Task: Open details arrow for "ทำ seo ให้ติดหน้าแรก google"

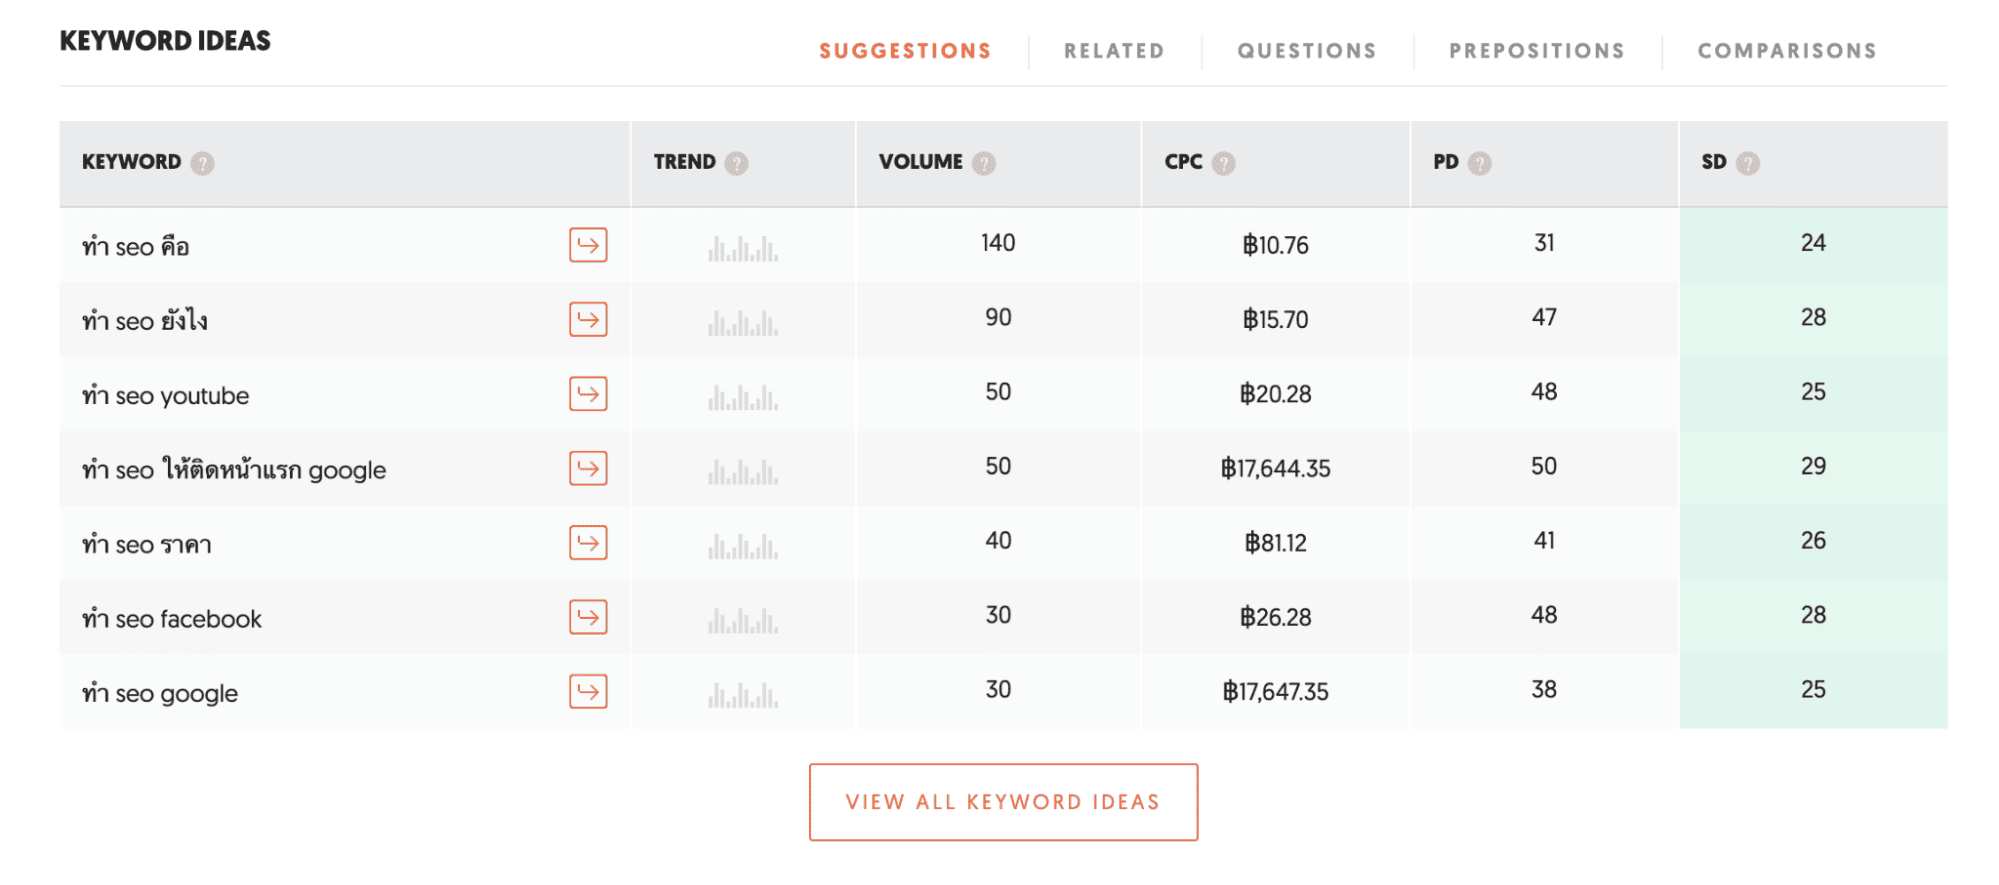Action: [x=588, y=468]
